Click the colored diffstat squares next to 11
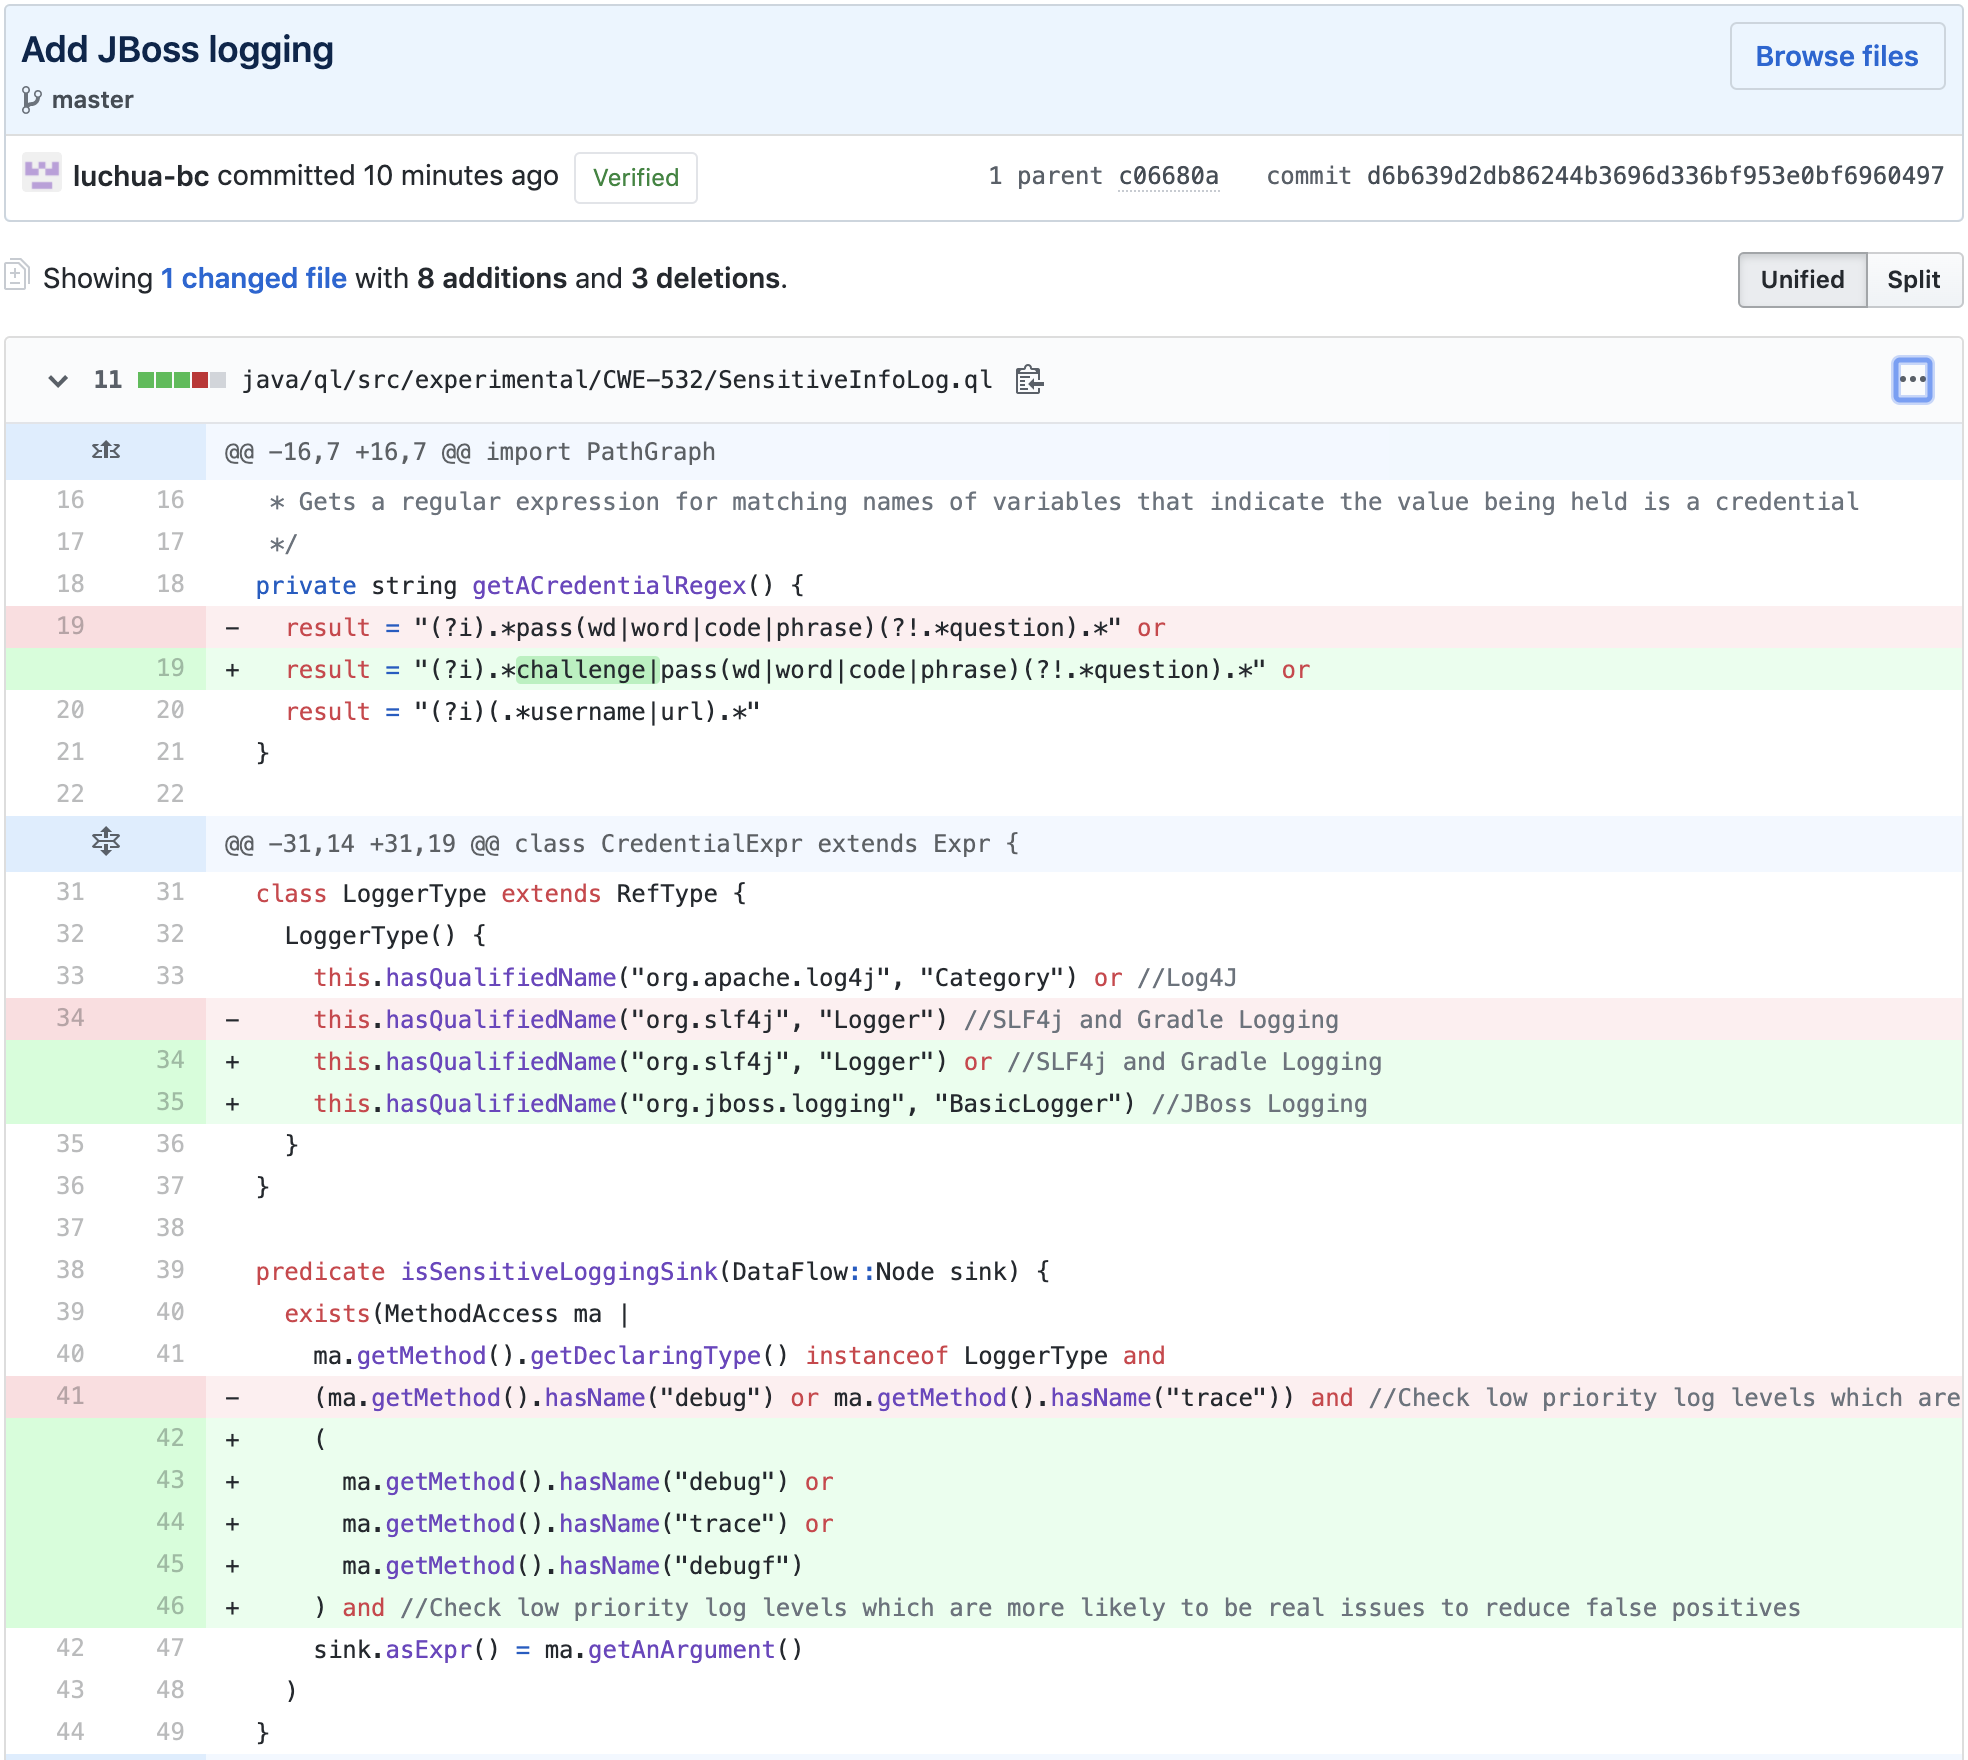 [x=180, y=380]
